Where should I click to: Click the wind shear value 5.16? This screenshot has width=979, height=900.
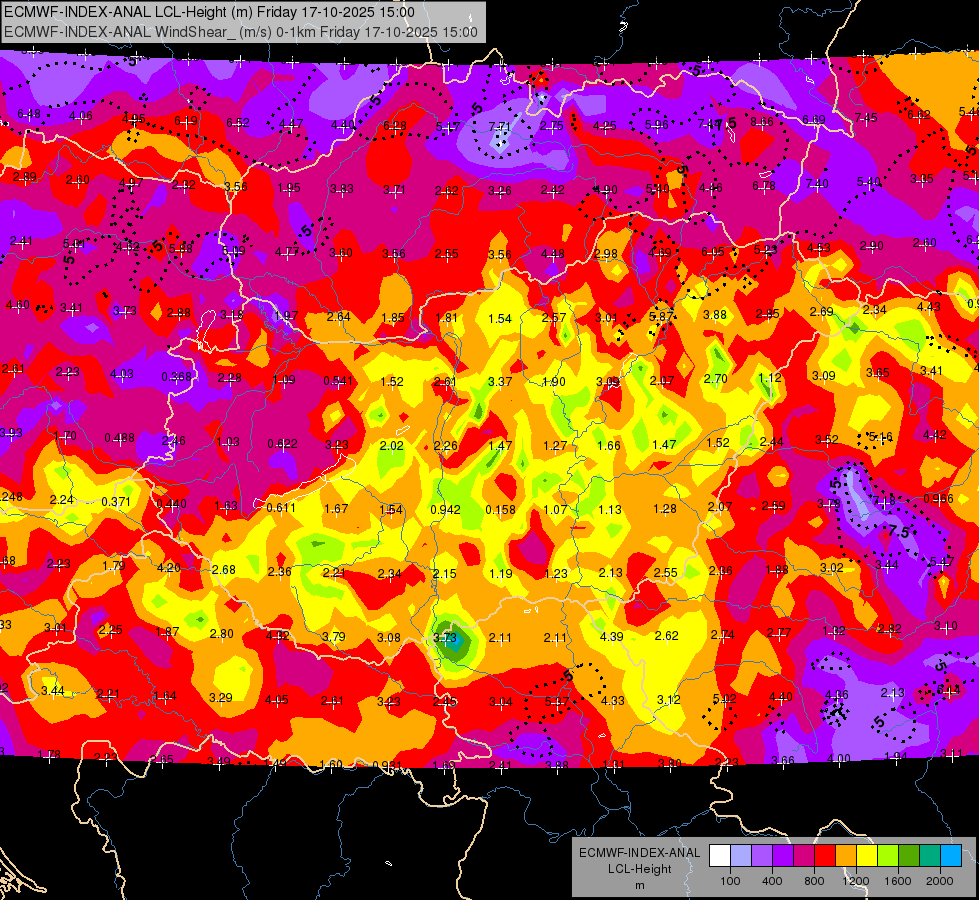tap(881, 437)
